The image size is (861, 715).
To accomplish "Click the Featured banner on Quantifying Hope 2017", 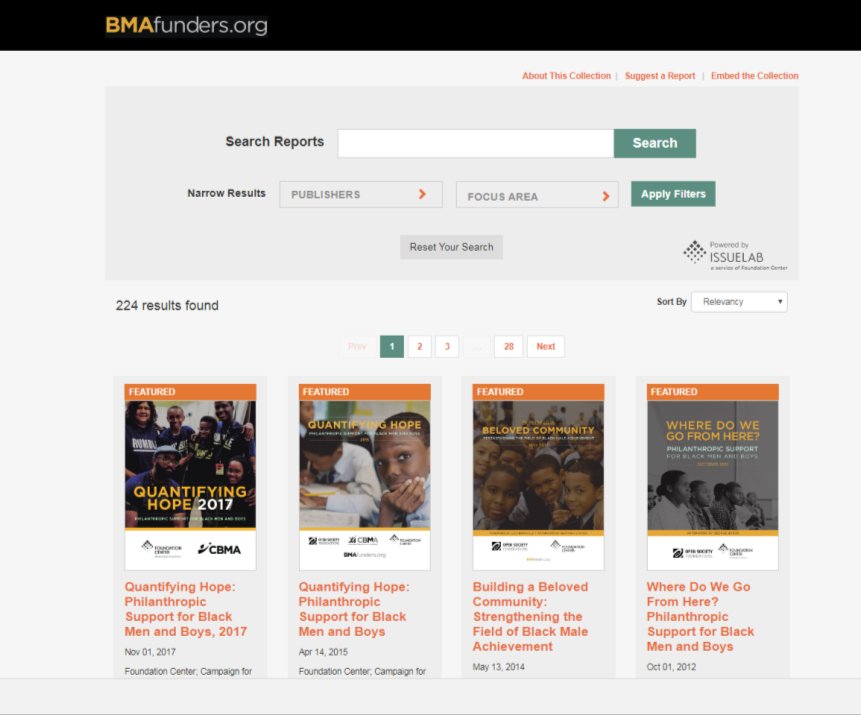I will click(190, 392).
